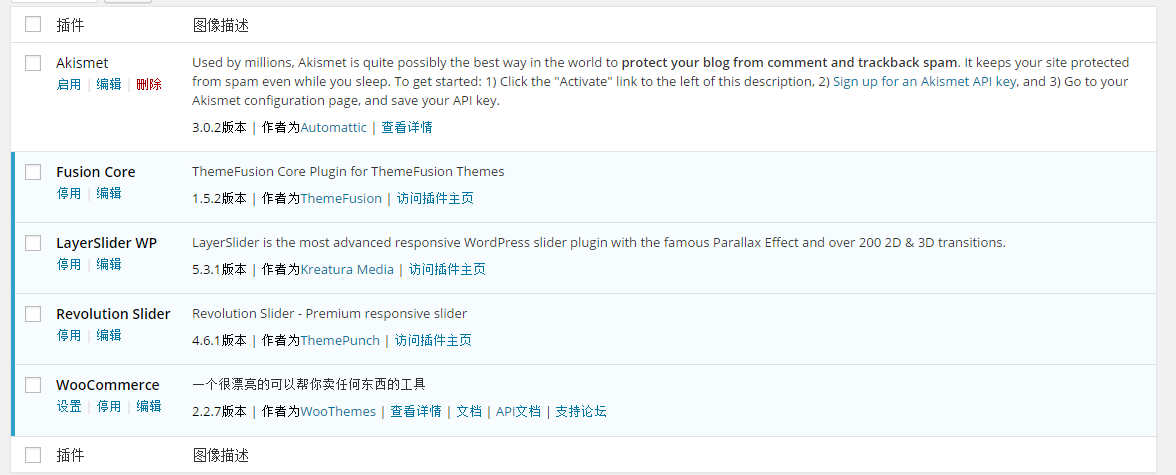Deactivate Fusion Core with 停用 link

[x=69, y=194]
